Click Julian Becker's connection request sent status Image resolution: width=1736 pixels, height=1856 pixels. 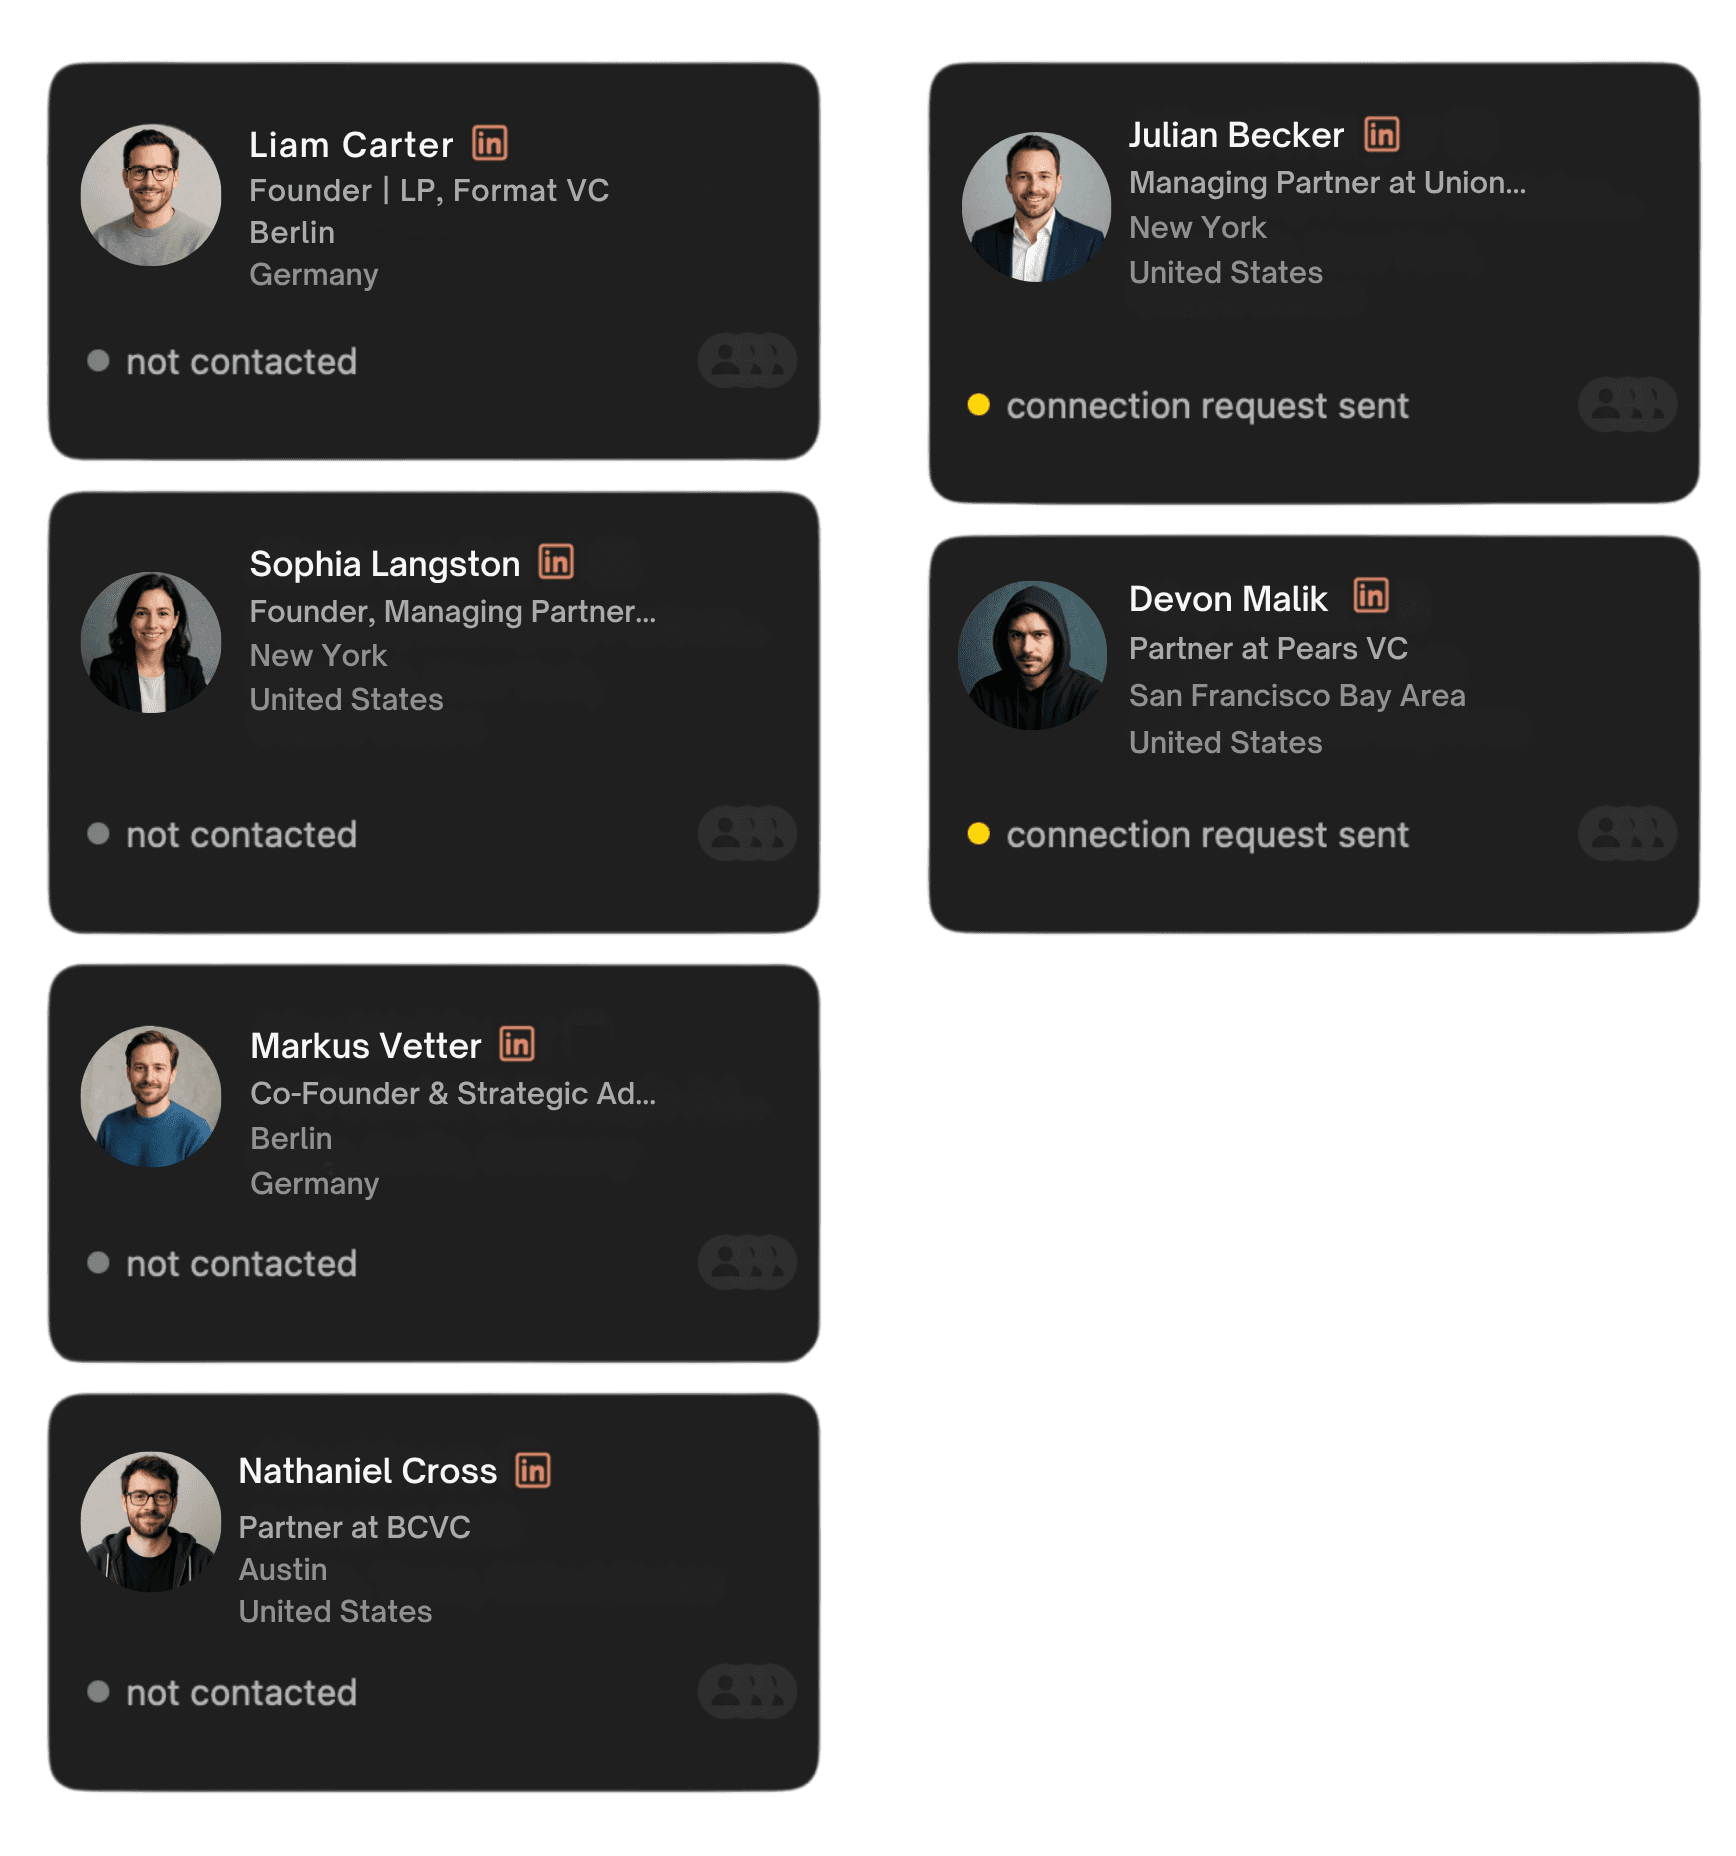pyautogui.click(x=1207, y=406)
